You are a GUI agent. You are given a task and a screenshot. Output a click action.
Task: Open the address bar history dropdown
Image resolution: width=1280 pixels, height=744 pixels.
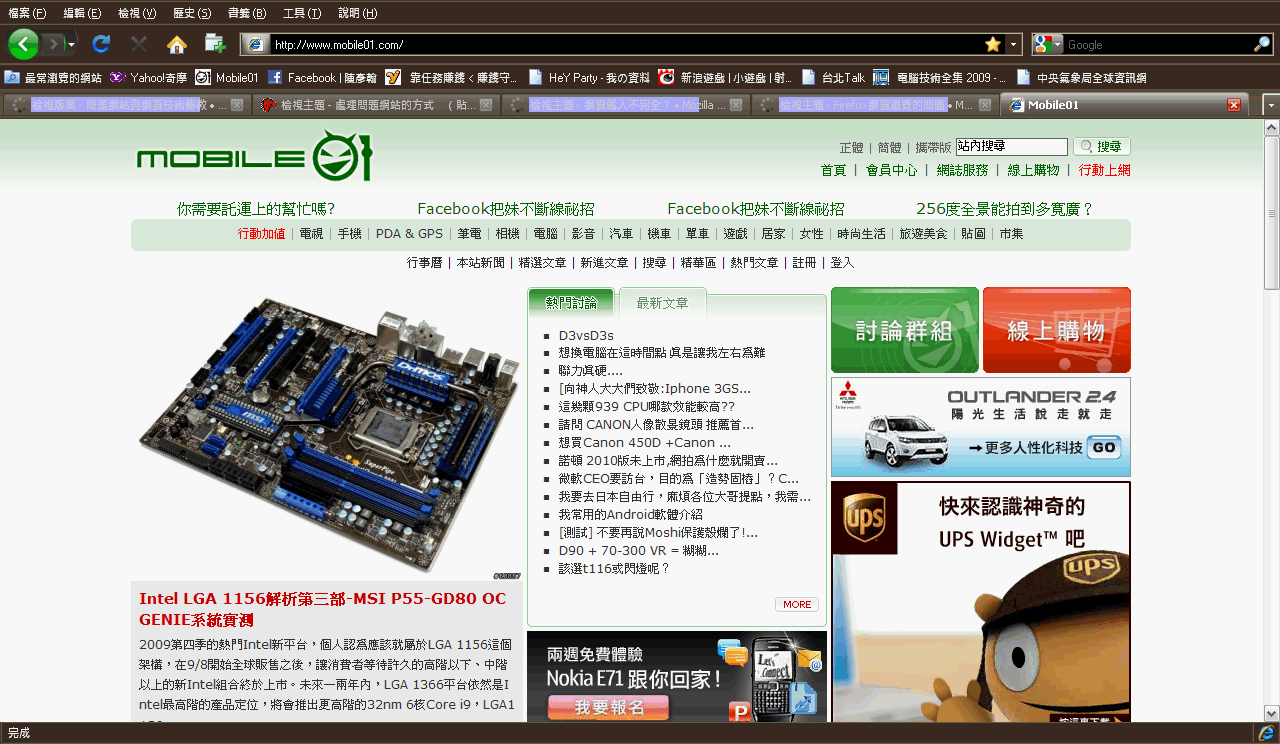click(1014, 44)
